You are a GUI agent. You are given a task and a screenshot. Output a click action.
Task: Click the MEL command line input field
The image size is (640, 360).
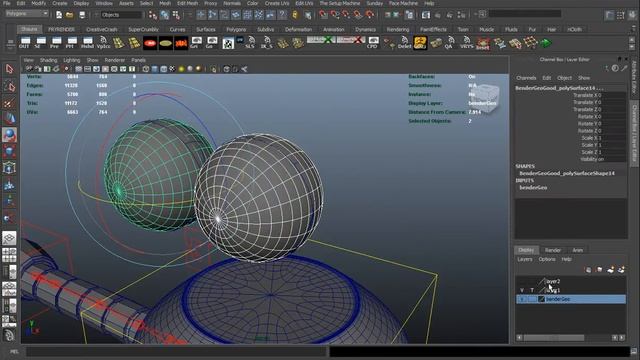tap(176, 351)
